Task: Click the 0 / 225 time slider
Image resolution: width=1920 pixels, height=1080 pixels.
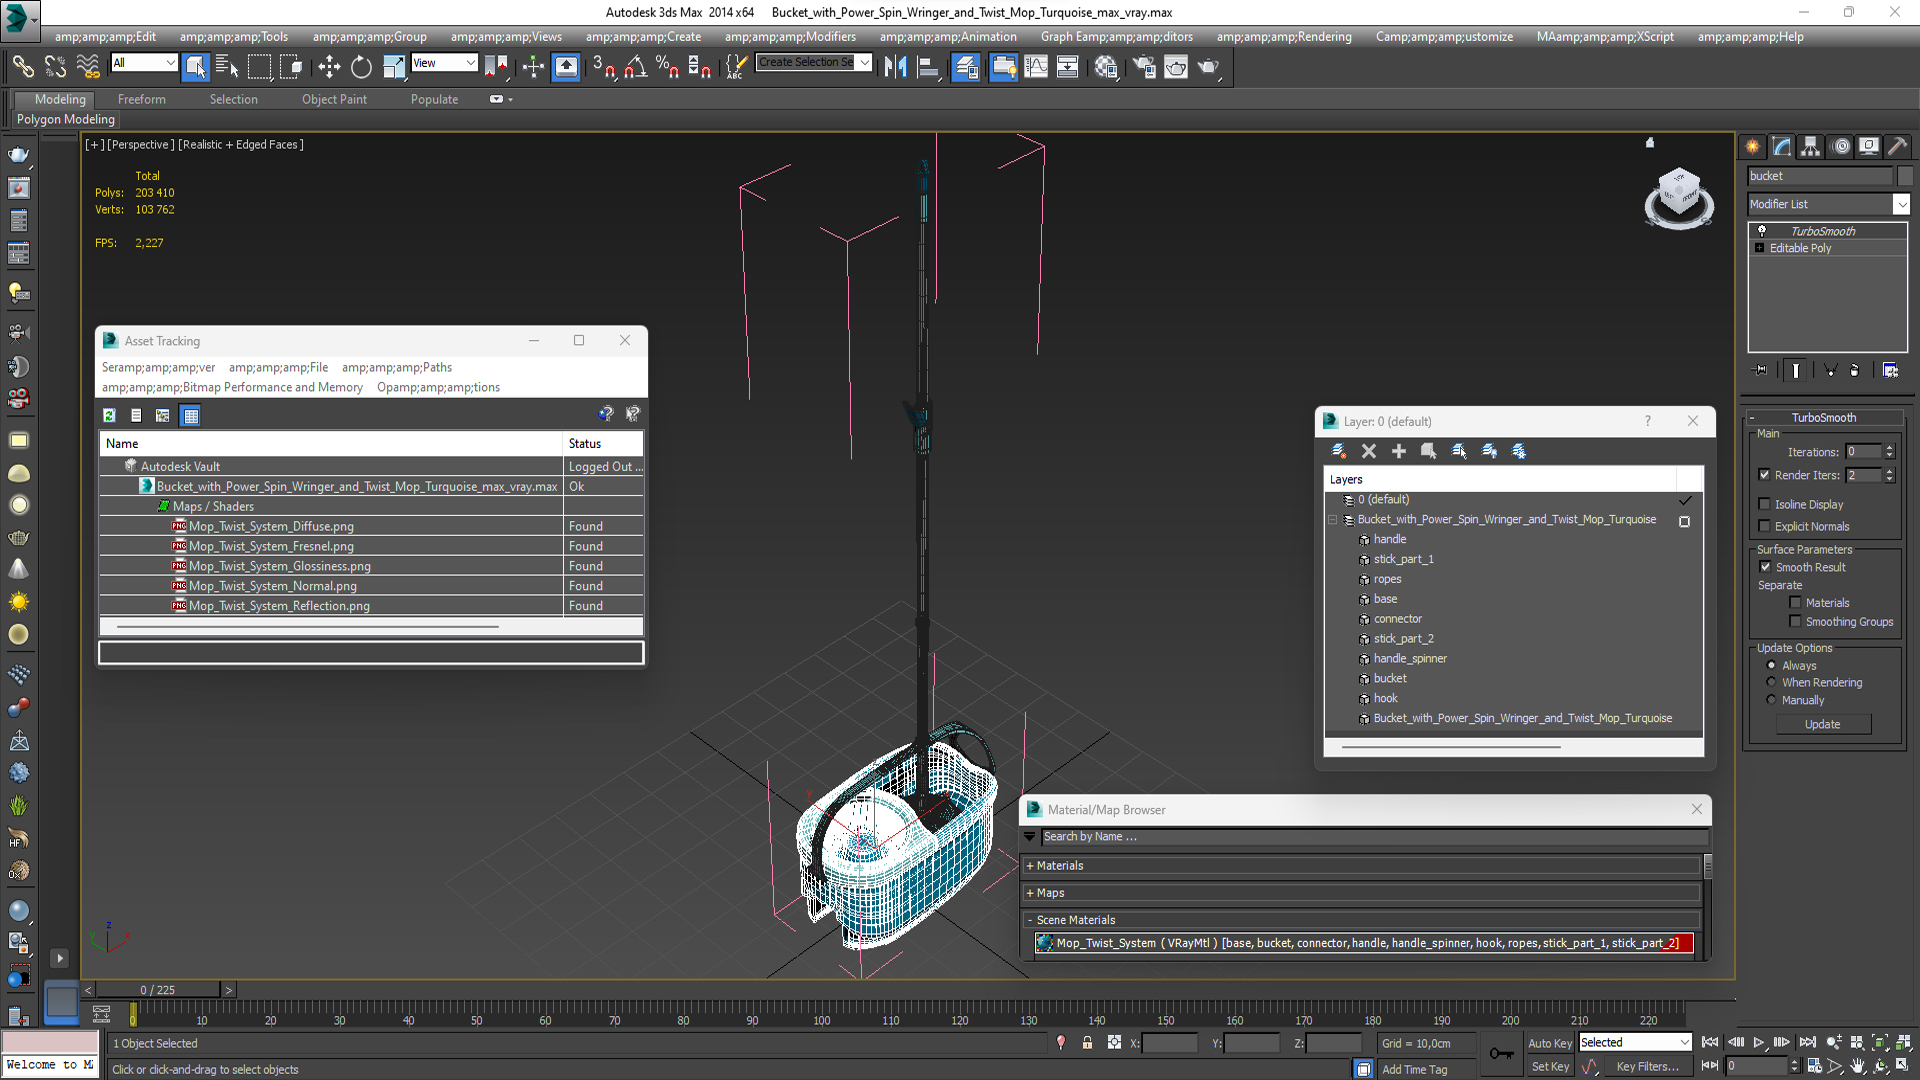Action: 157,990
